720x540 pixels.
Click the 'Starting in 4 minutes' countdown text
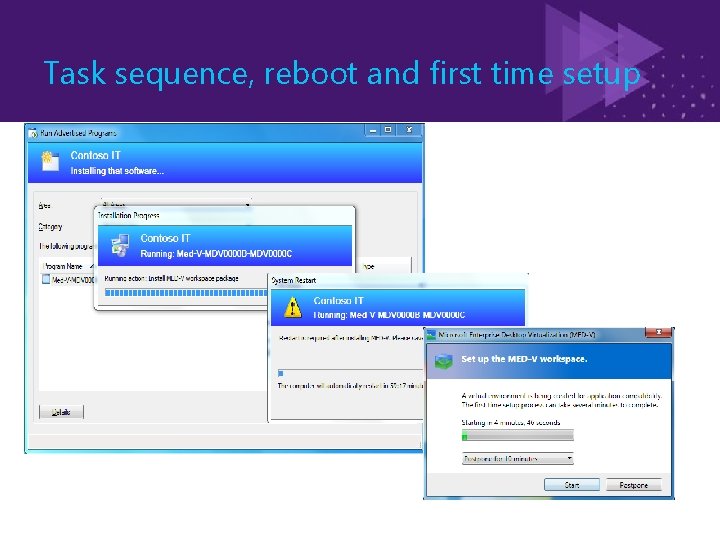click(x=511, y=422)
